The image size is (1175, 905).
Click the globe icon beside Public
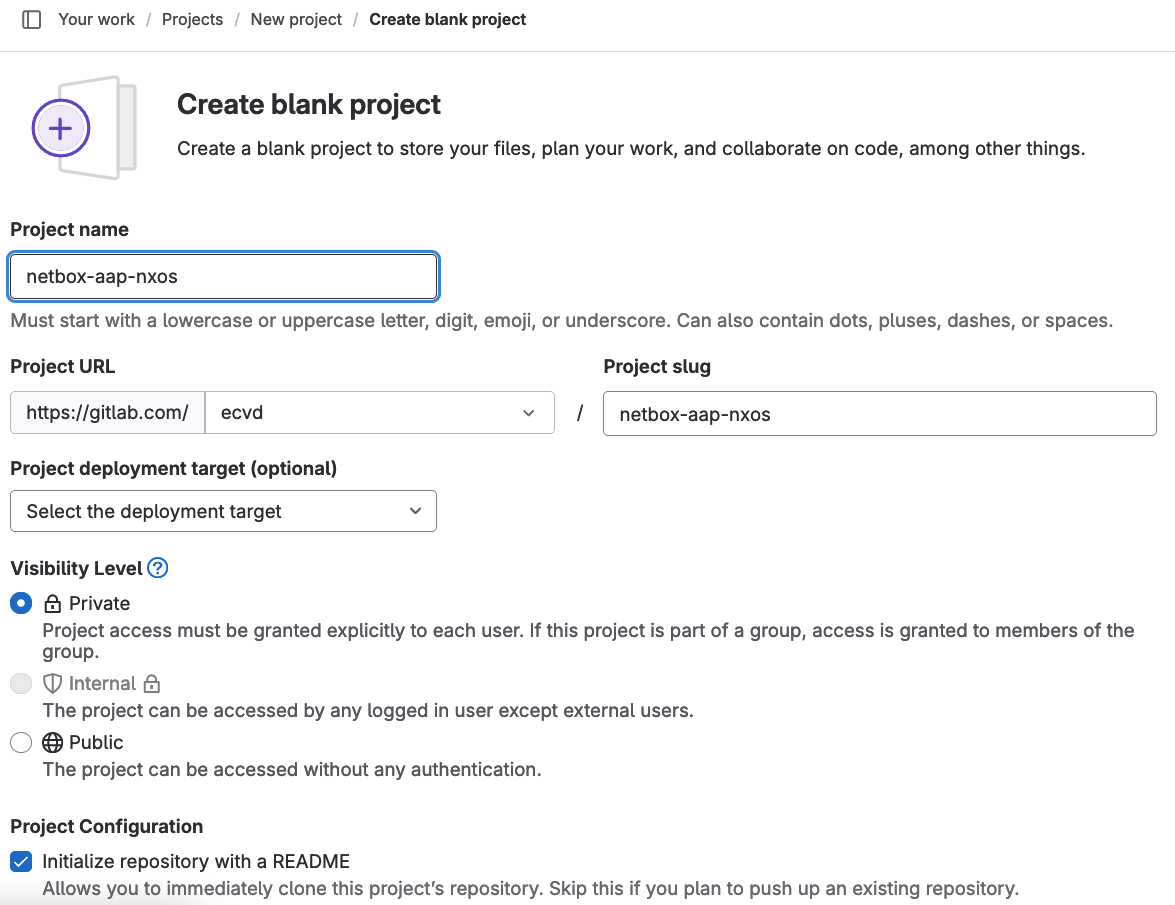[52, 742]
